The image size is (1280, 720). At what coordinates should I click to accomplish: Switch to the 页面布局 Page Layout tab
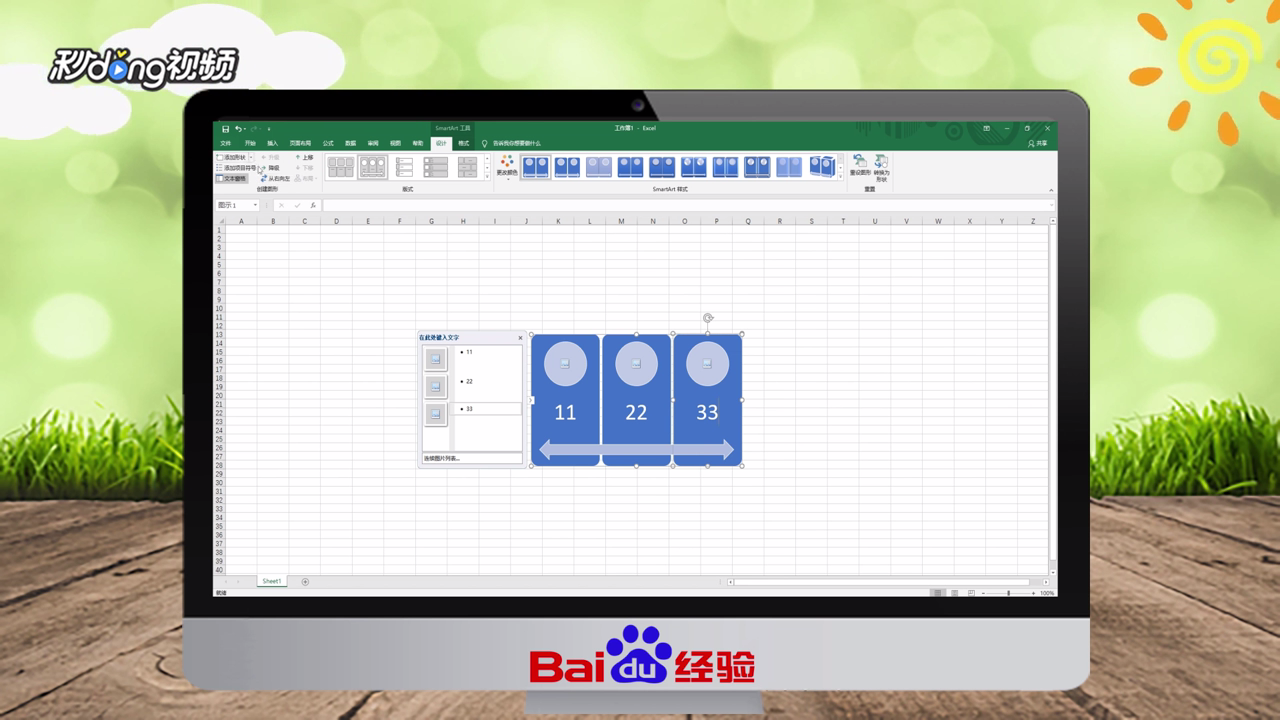[x=300, y=143]
